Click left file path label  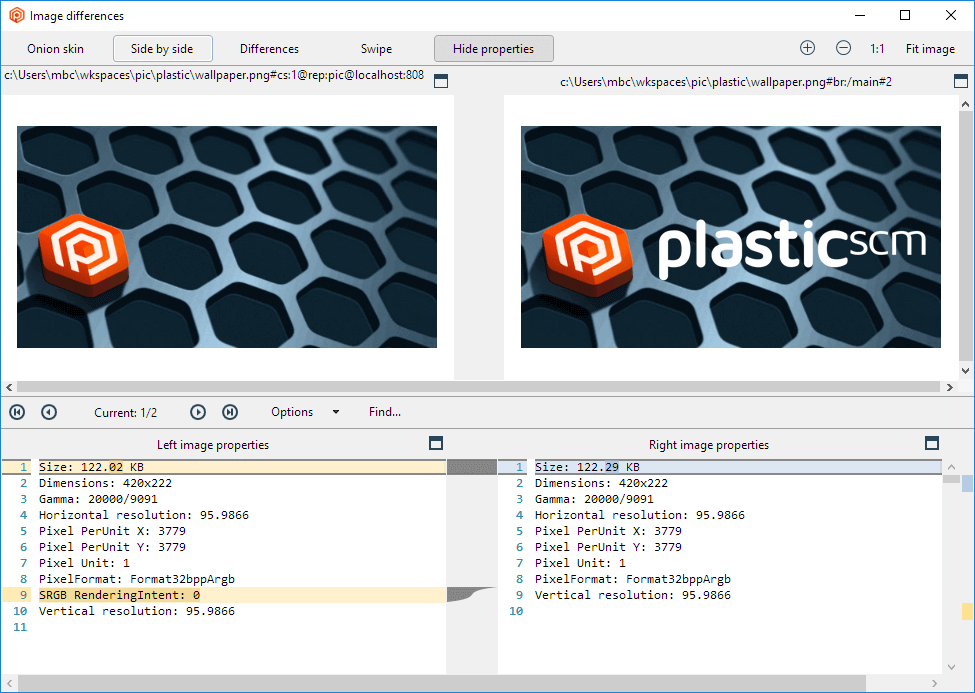[215, 75]
